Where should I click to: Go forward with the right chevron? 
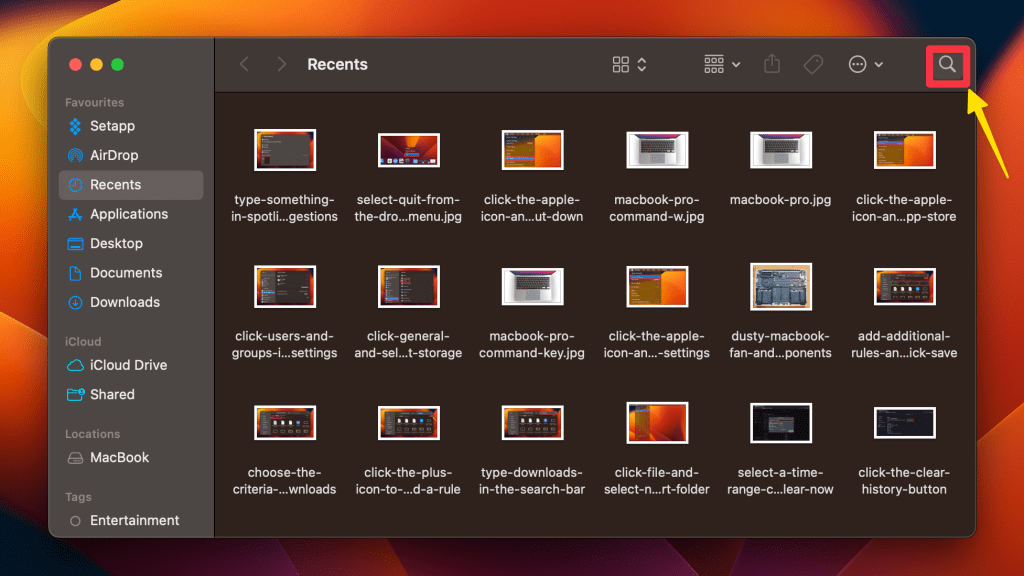[282, 64]
